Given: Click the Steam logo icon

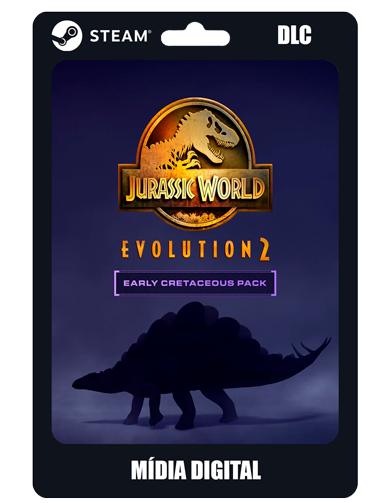Looking at the screenshot, I should tap(66, 36).
